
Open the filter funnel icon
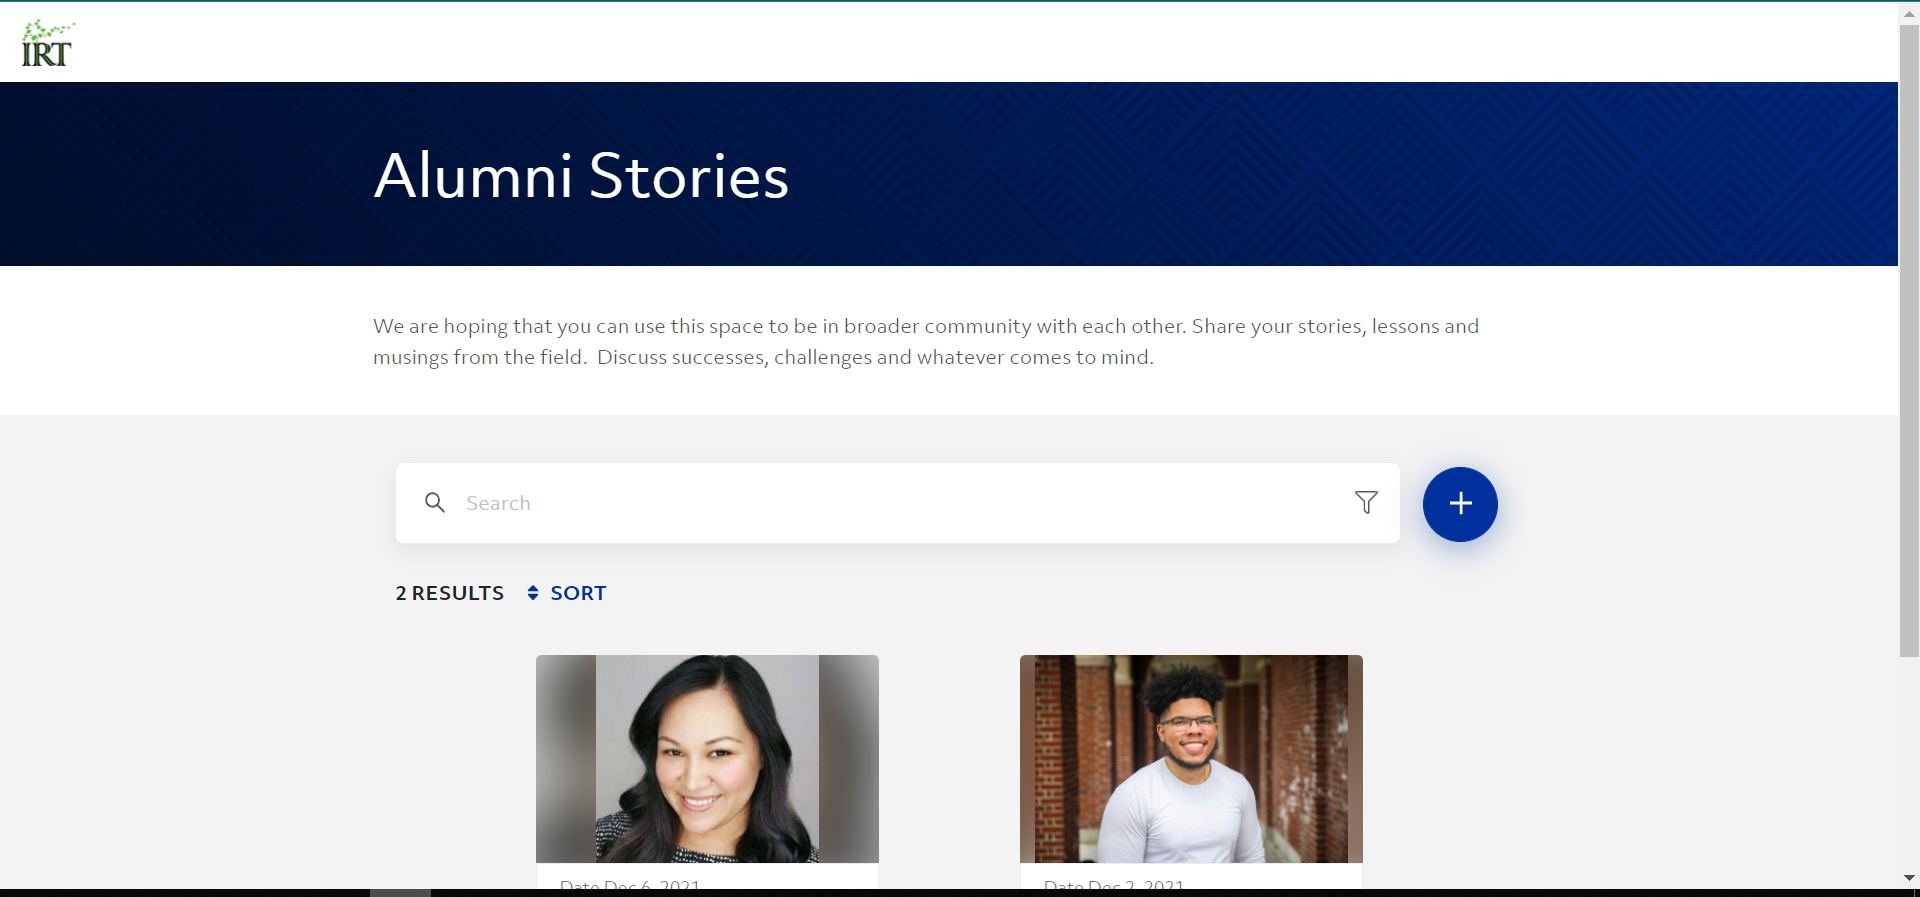[1366, 503]
